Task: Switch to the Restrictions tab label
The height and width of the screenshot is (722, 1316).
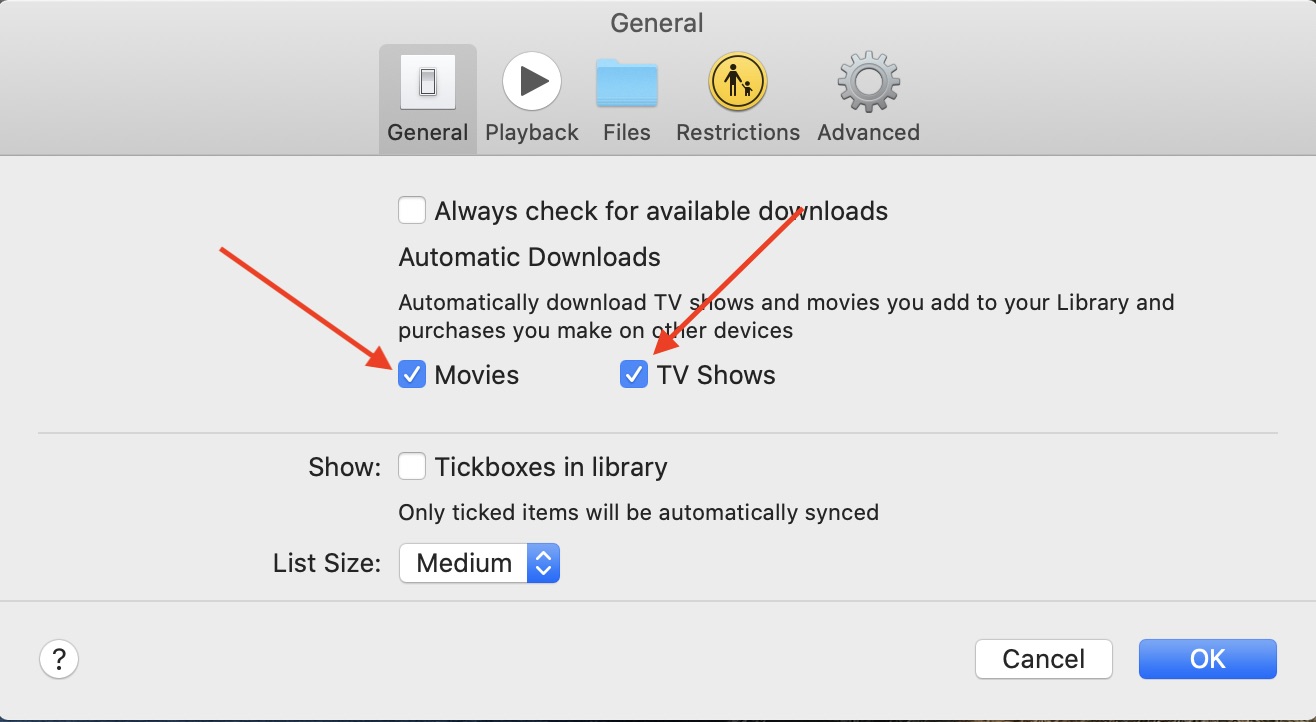Action: click(738, 132)
